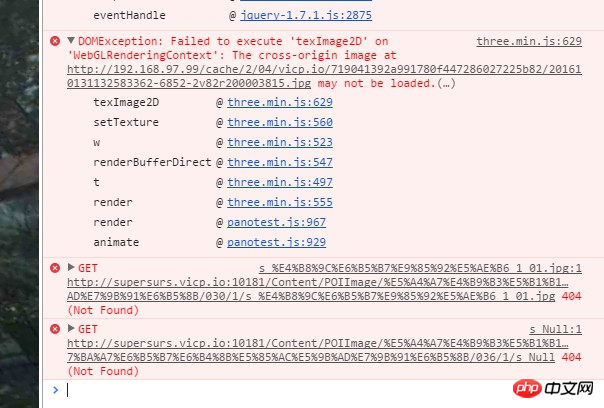Open the s_Null:1 source link
This screenshot has width=604, height=408.
click(x=555, y=328)
